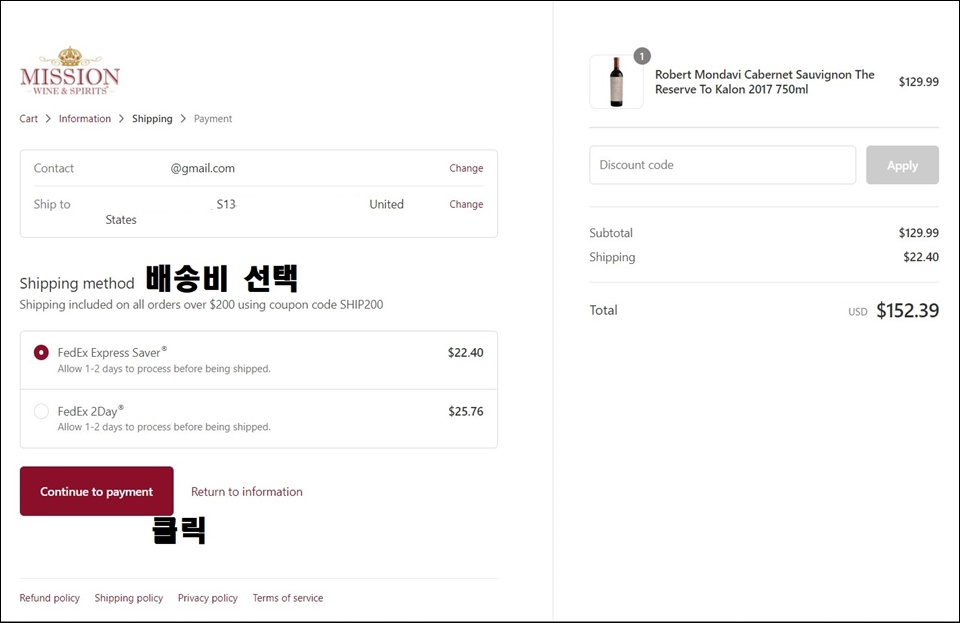This screenshot has width=960, height=623.
Task: Focus the Discount code input field
Action: [x=722, y=165]
